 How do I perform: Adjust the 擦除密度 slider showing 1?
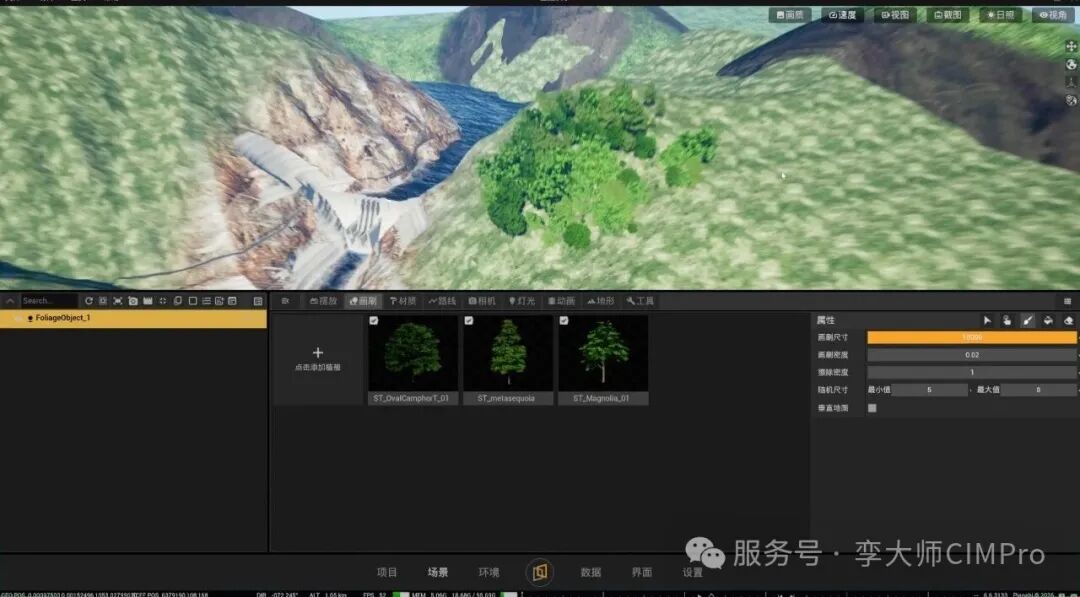click(971, 372)
